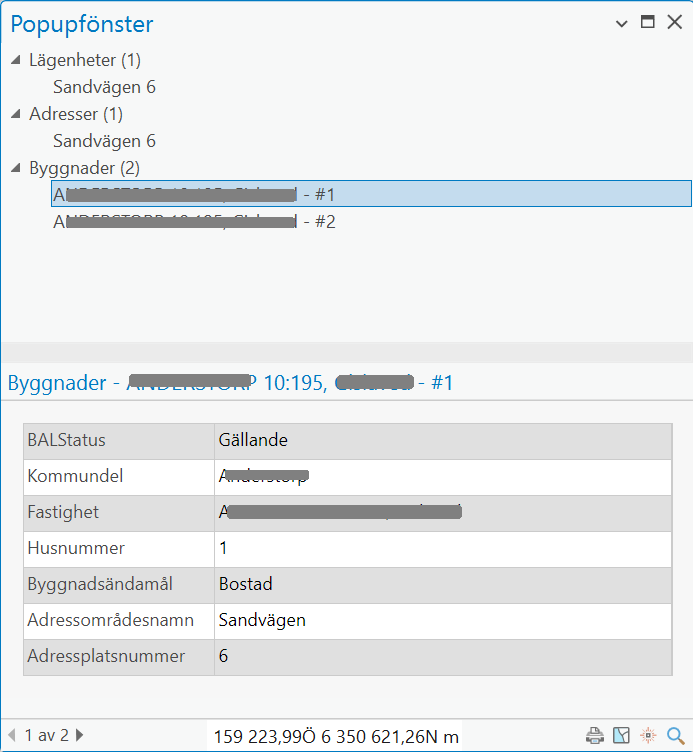Image resolution: width=693 pixels, height=752 pixels.
Task: Zoom to feature with the magnifier icon
Action: [x=675, y=736]
